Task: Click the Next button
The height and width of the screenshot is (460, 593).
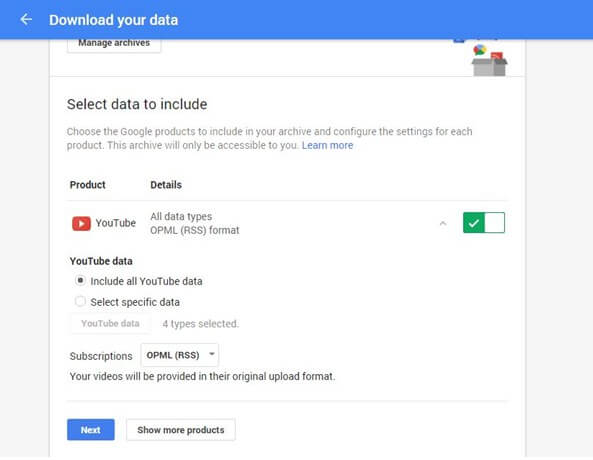Action: (91, 430)
